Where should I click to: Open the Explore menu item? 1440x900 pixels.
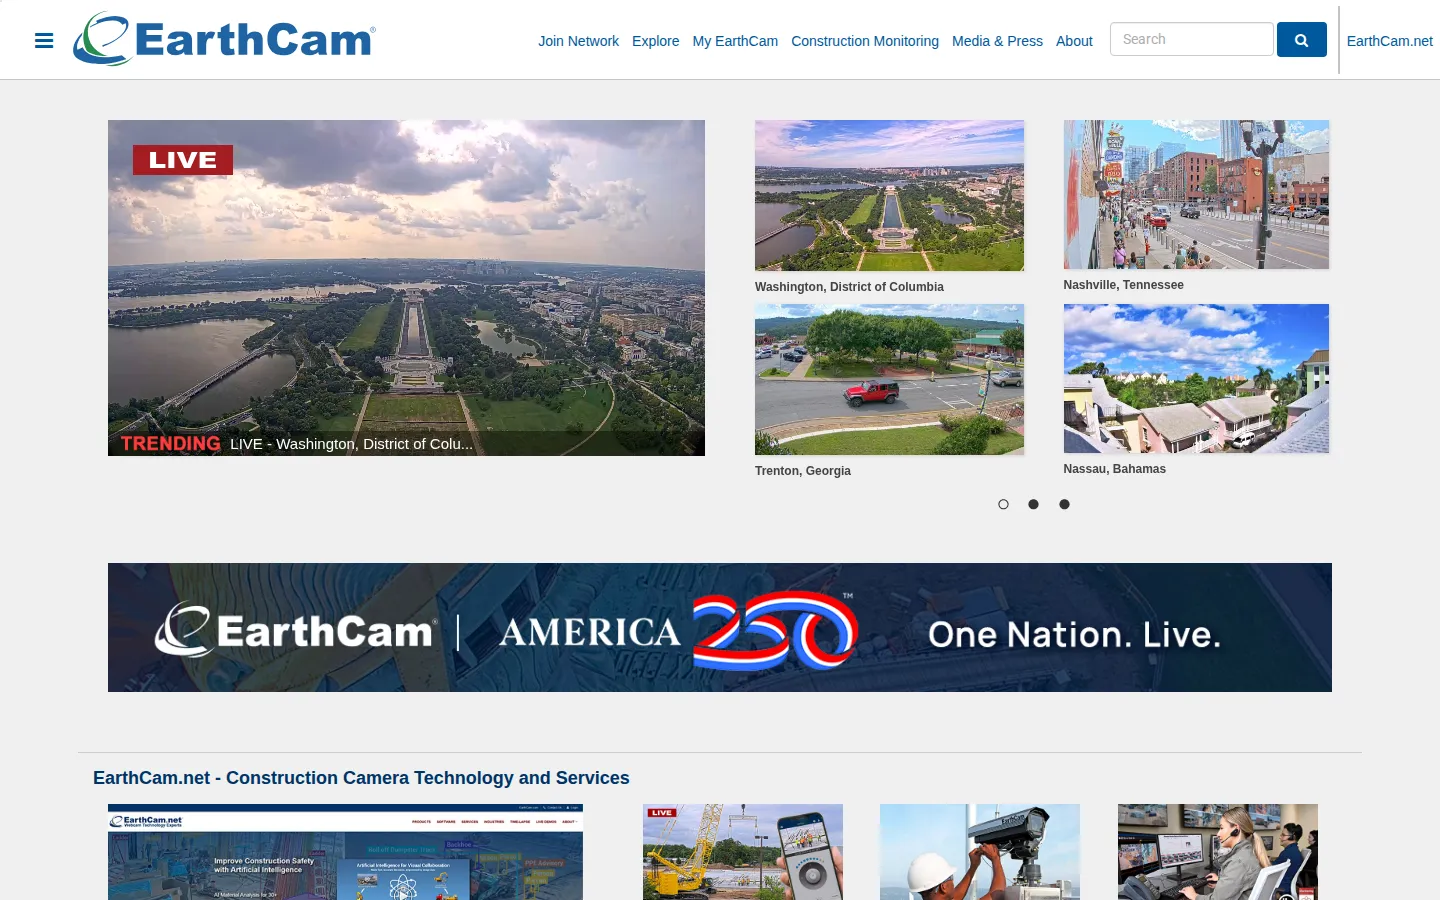point(655,41)
